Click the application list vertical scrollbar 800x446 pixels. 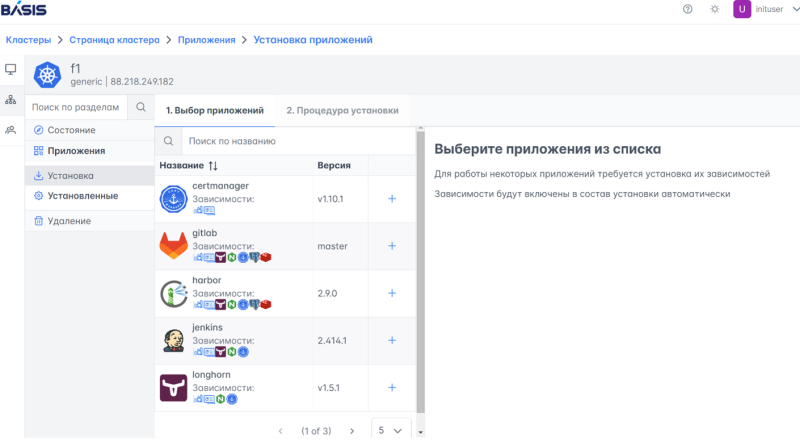click(x=420, y=280)
